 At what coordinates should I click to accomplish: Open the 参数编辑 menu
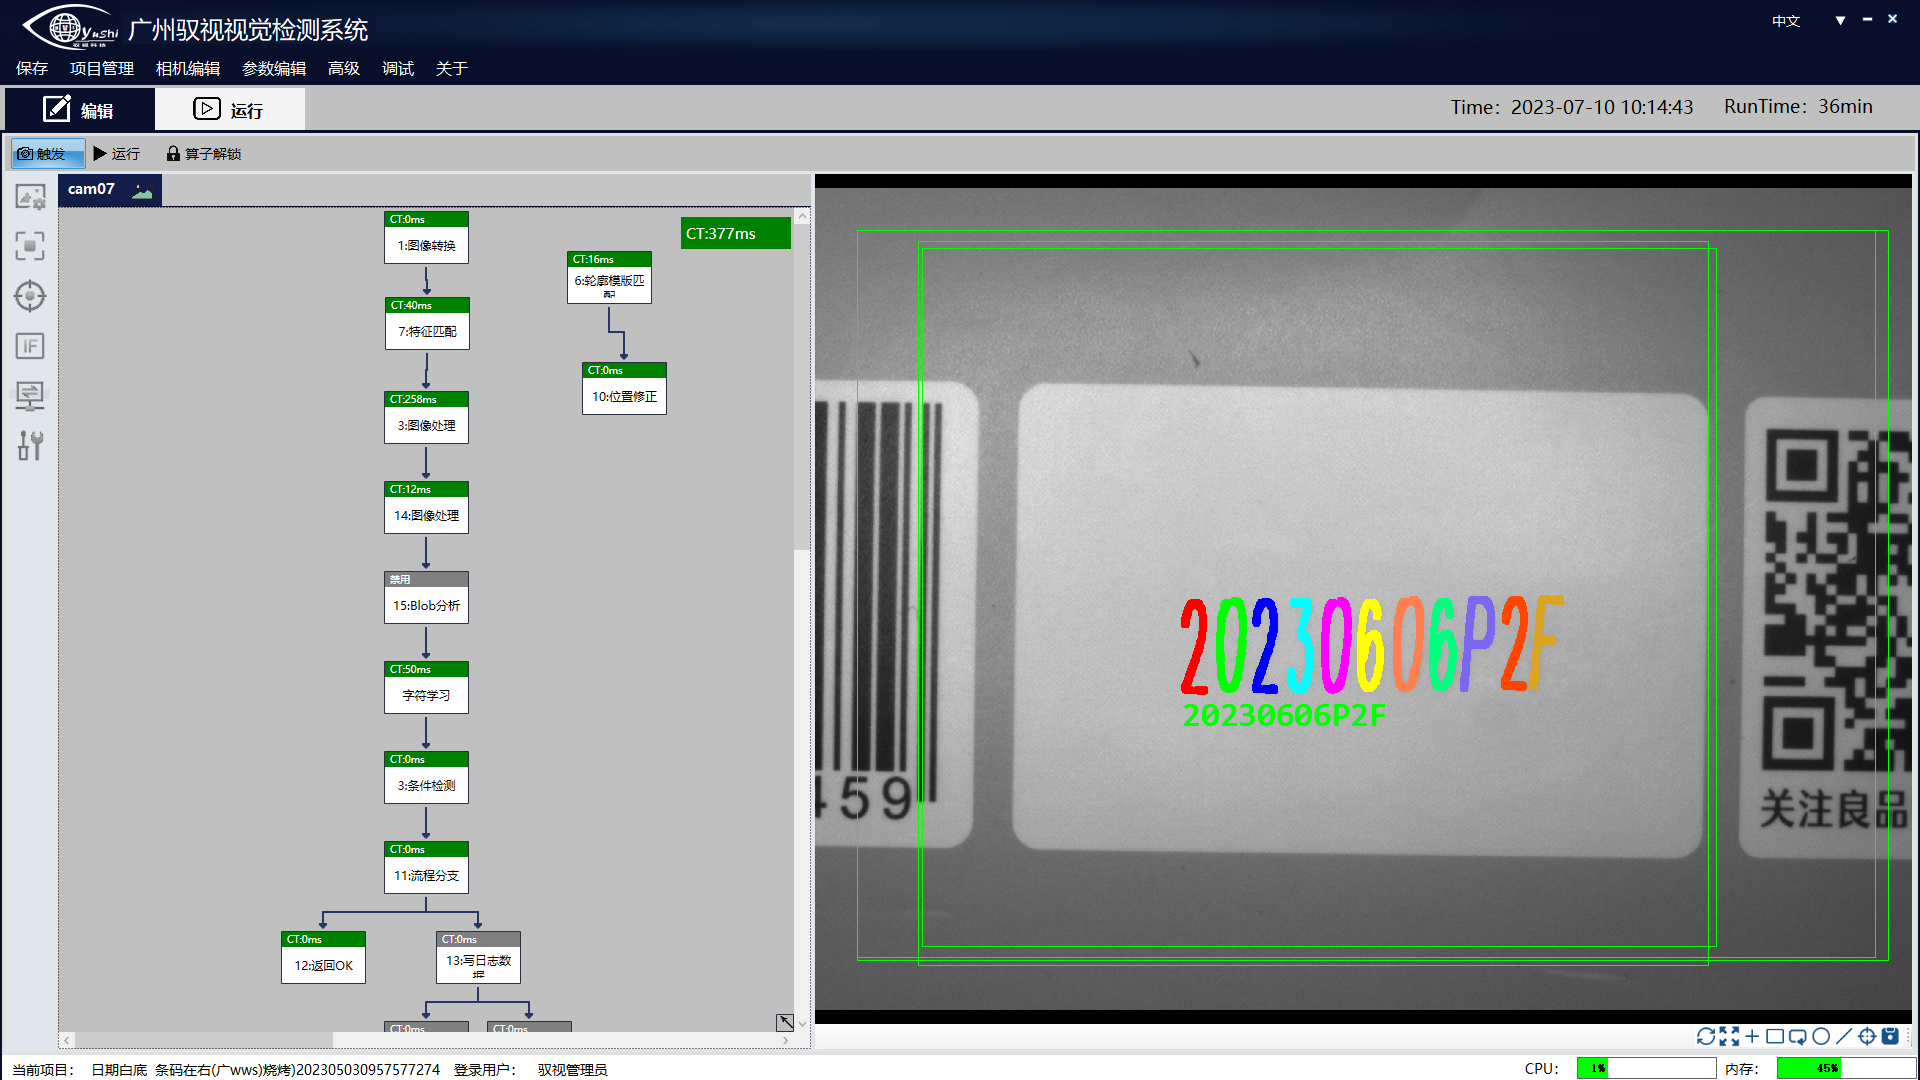(273, 69)
